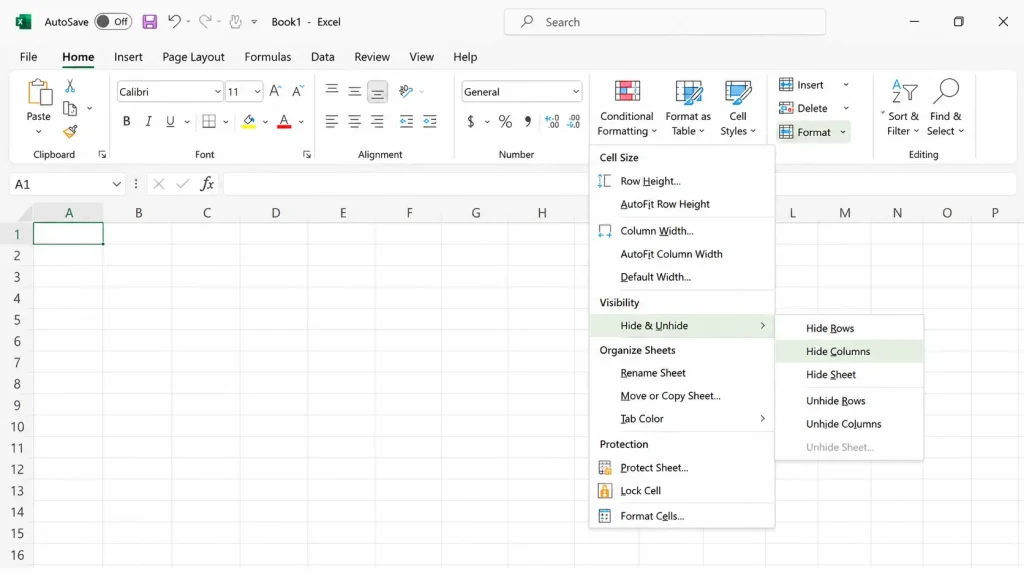Open Fill Color palette arrow
The image size is (1024, 576).
coord(265,122)
